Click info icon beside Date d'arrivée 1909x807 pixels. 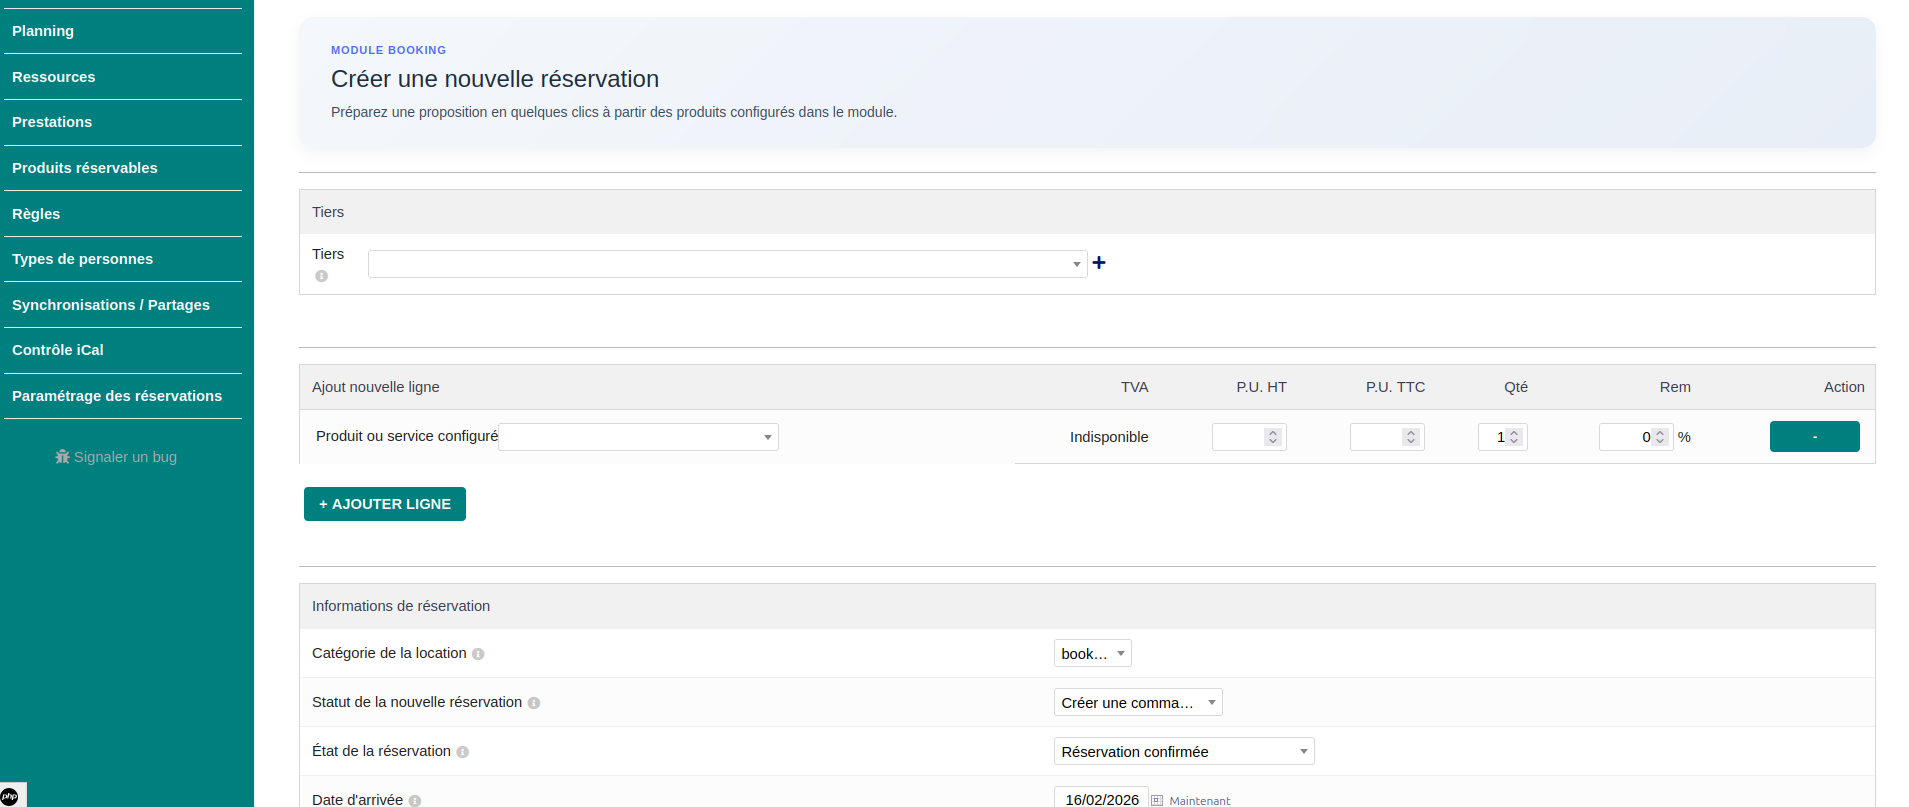coord(415,800)
